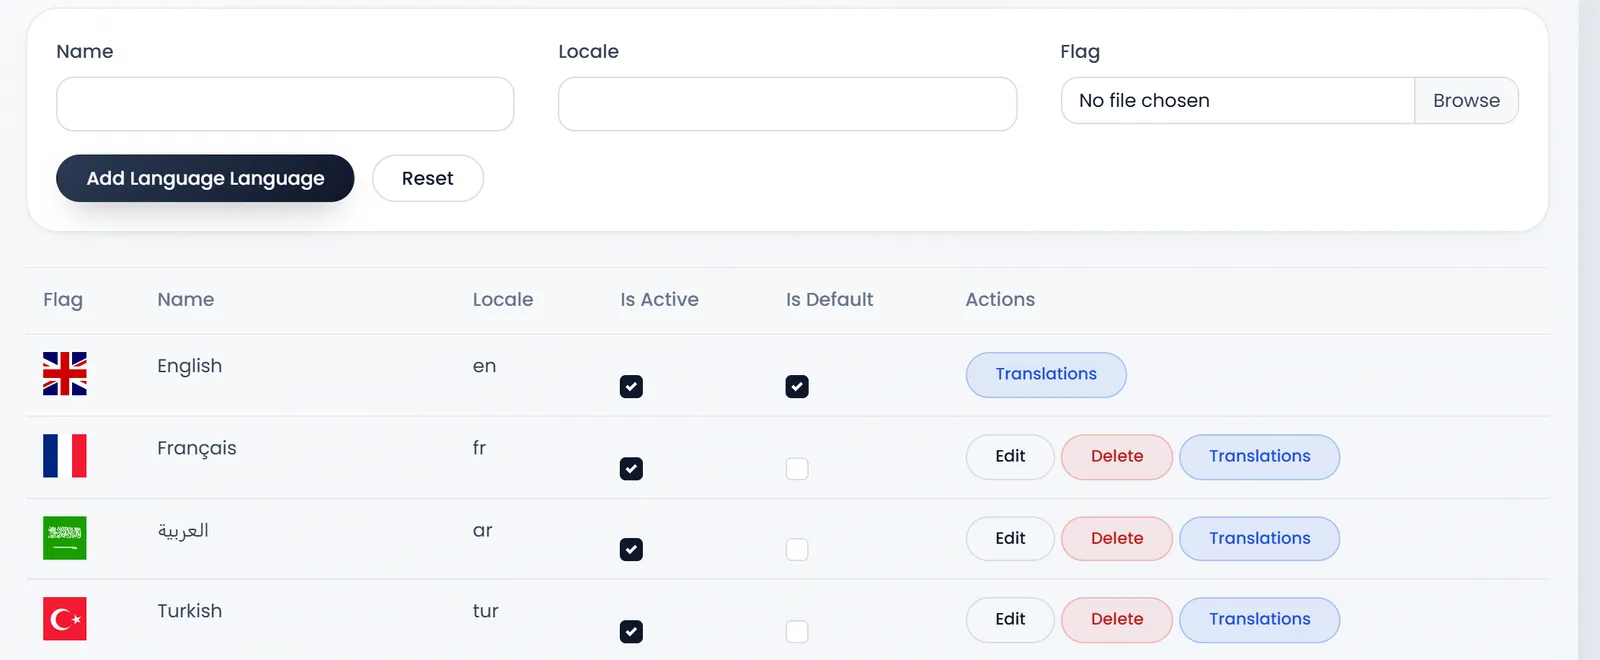This screenshot has height=660, width=1600.
Task: Click the English name cell
Action: point(190,366)
